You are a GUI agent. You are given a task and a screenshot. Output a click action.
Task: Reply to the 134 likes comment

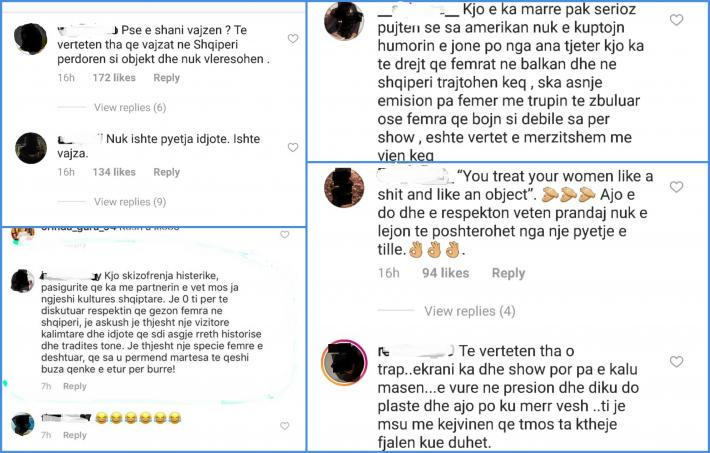(x=167, y=172)
